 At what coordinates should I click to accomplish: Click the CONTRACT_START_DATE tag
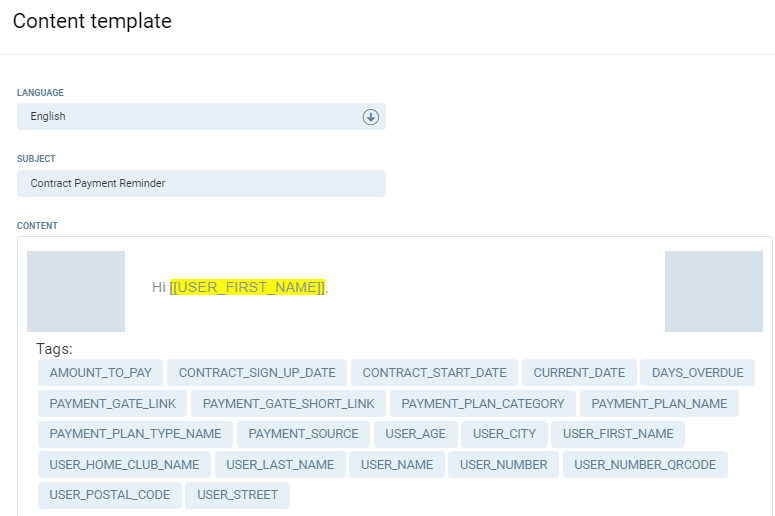(434, 373)
